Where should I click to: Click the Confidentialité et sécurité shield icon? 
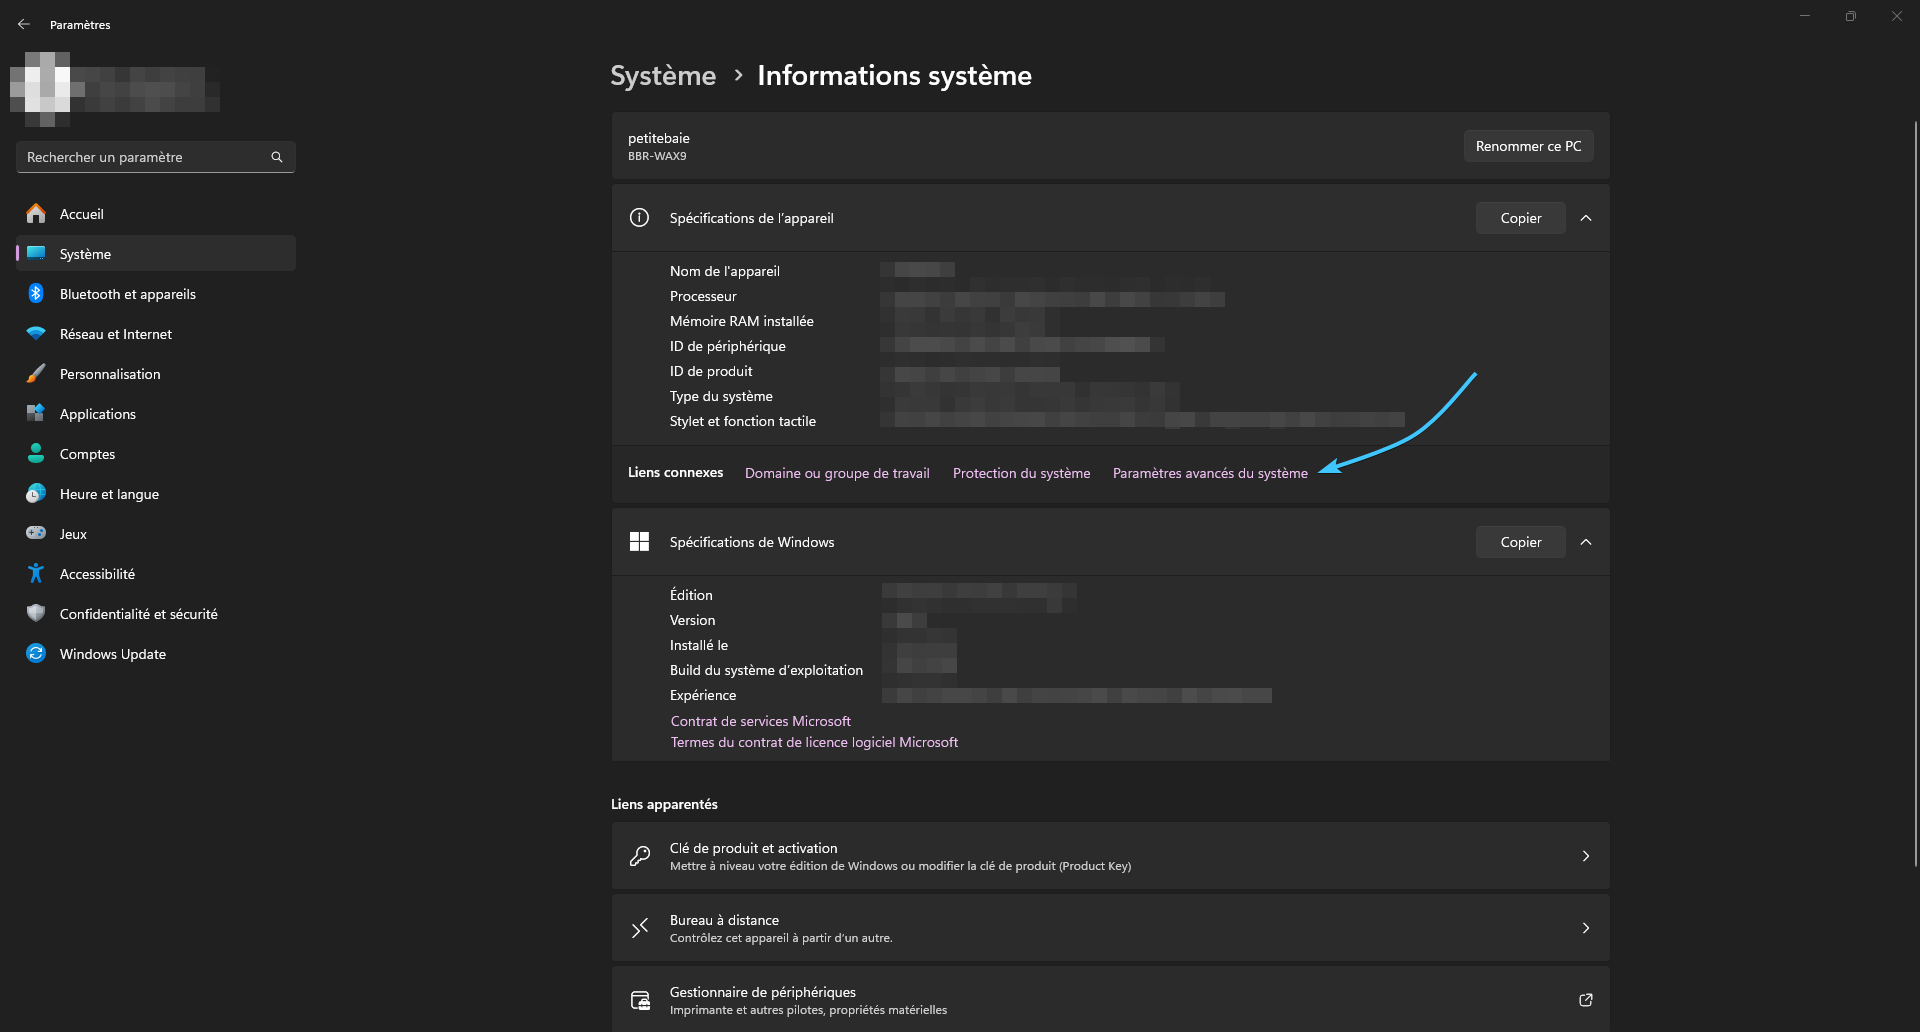tap(36, 614)
